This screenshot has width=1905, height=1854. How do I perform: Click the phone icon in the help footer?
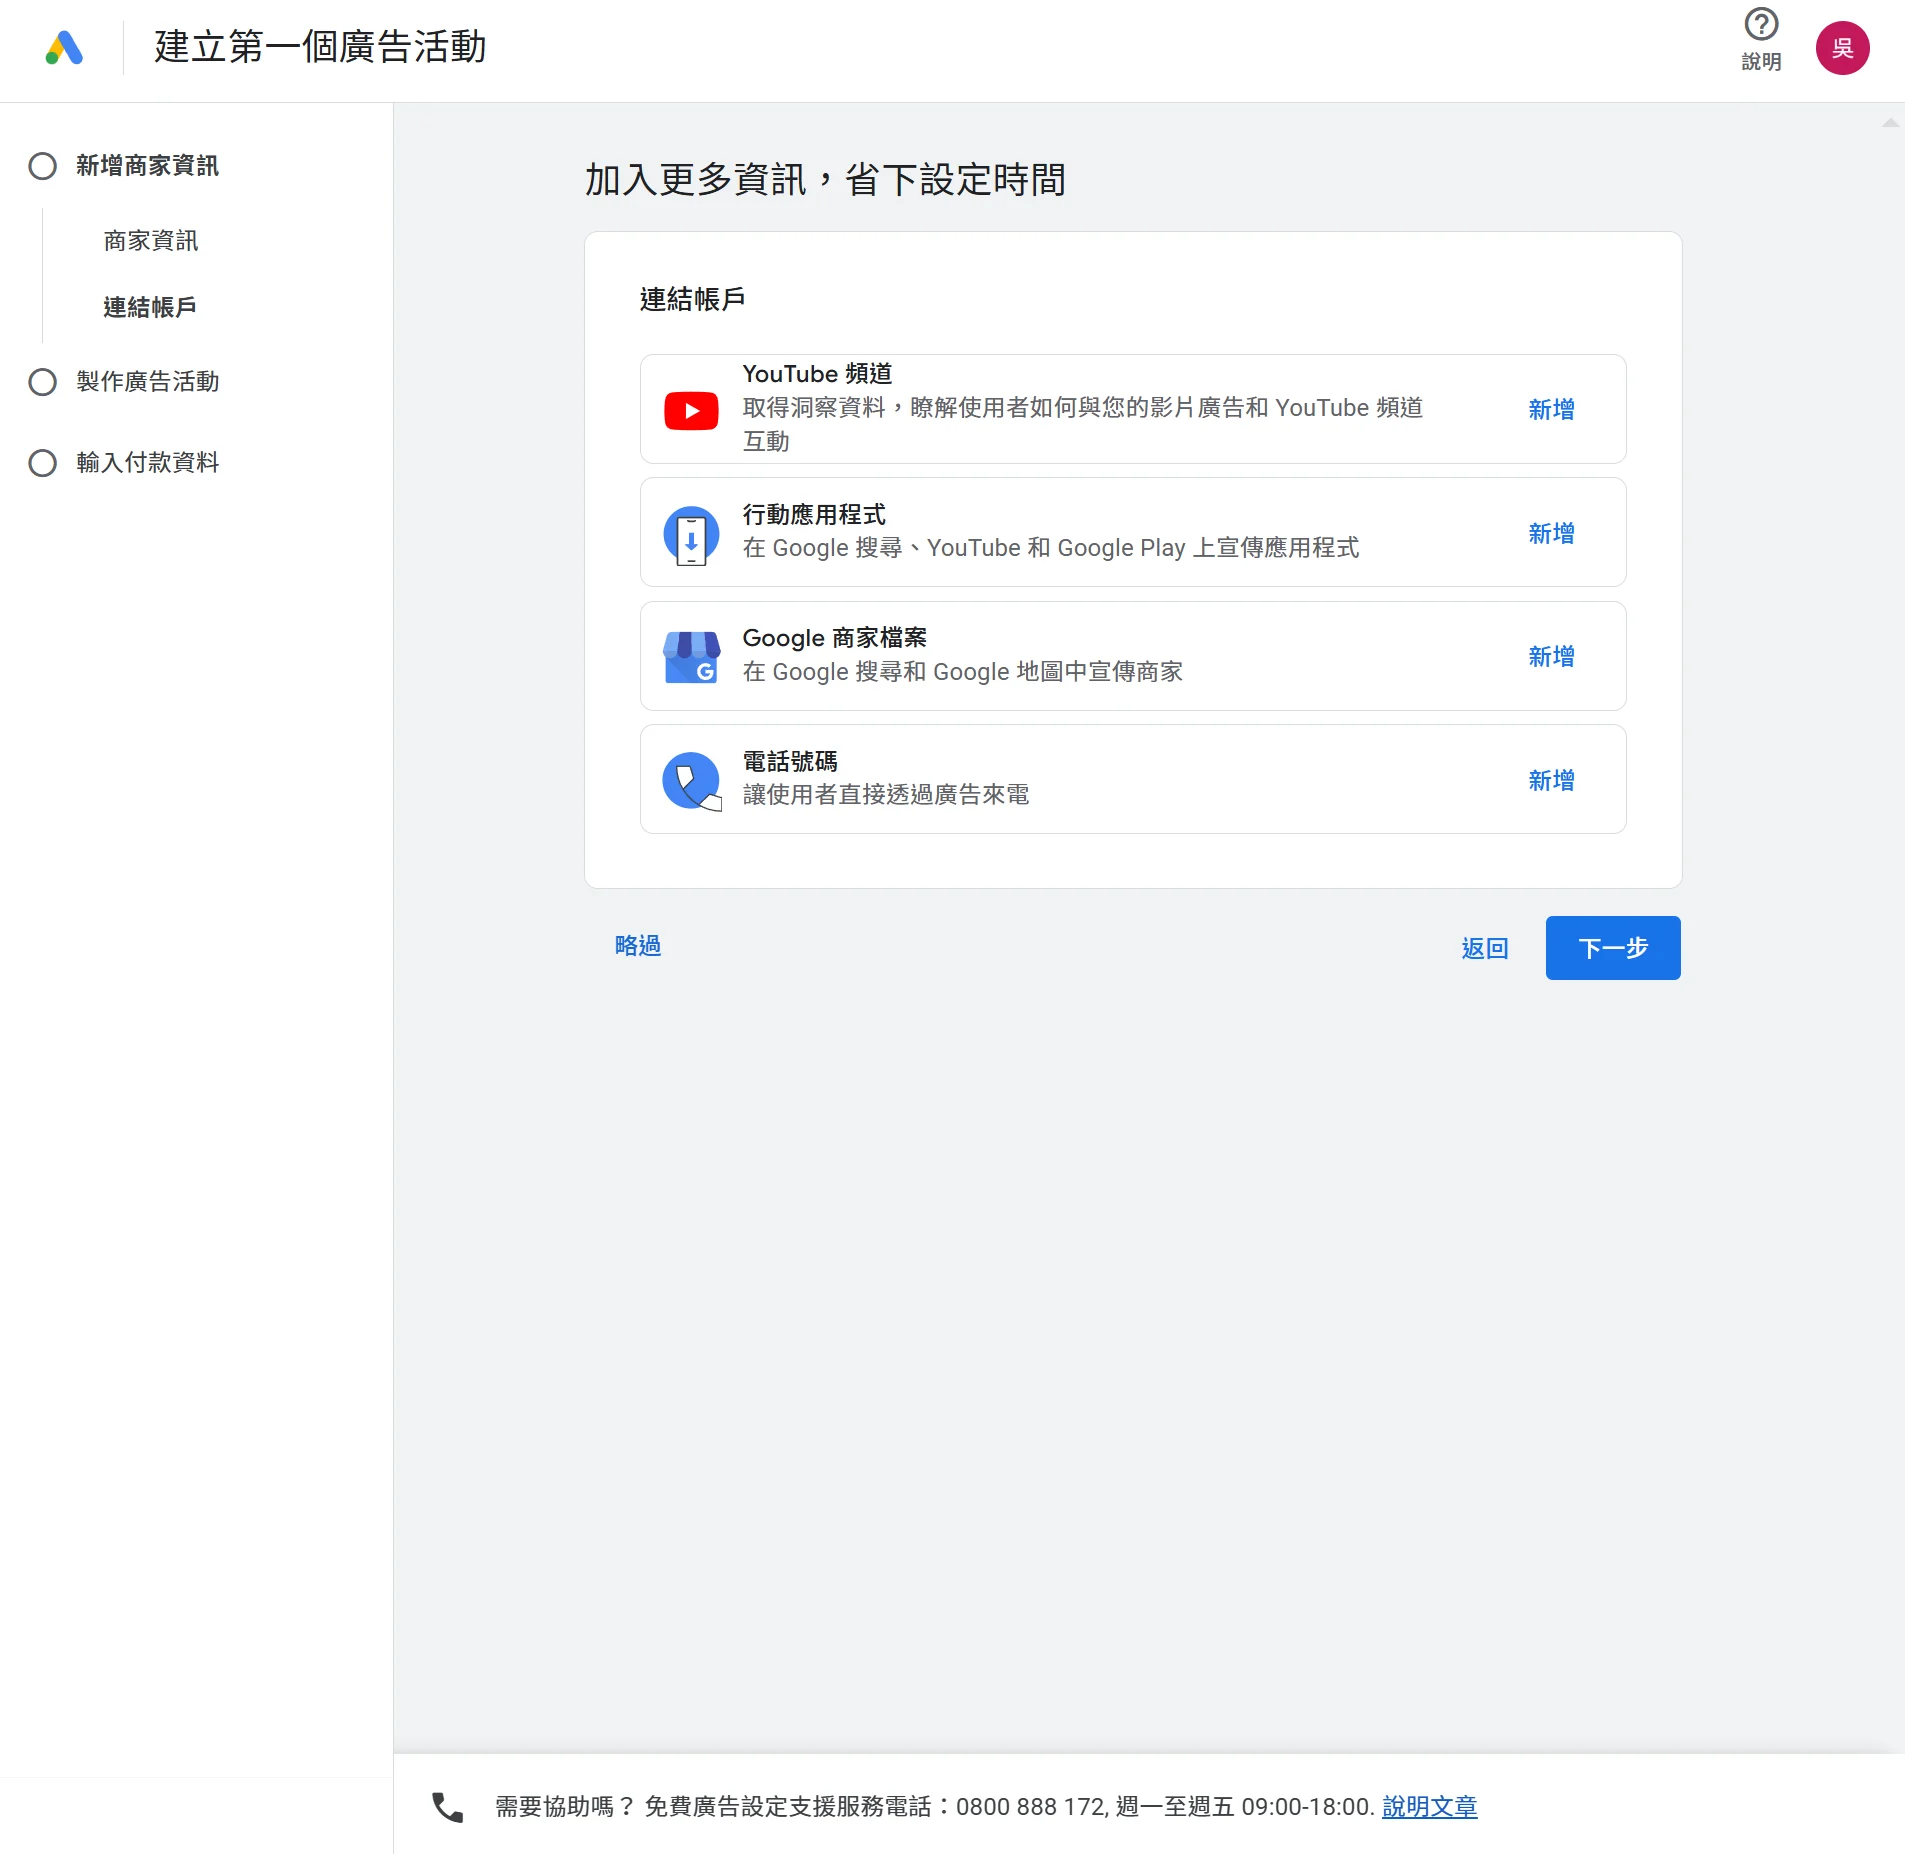(x=447, y=1807)
